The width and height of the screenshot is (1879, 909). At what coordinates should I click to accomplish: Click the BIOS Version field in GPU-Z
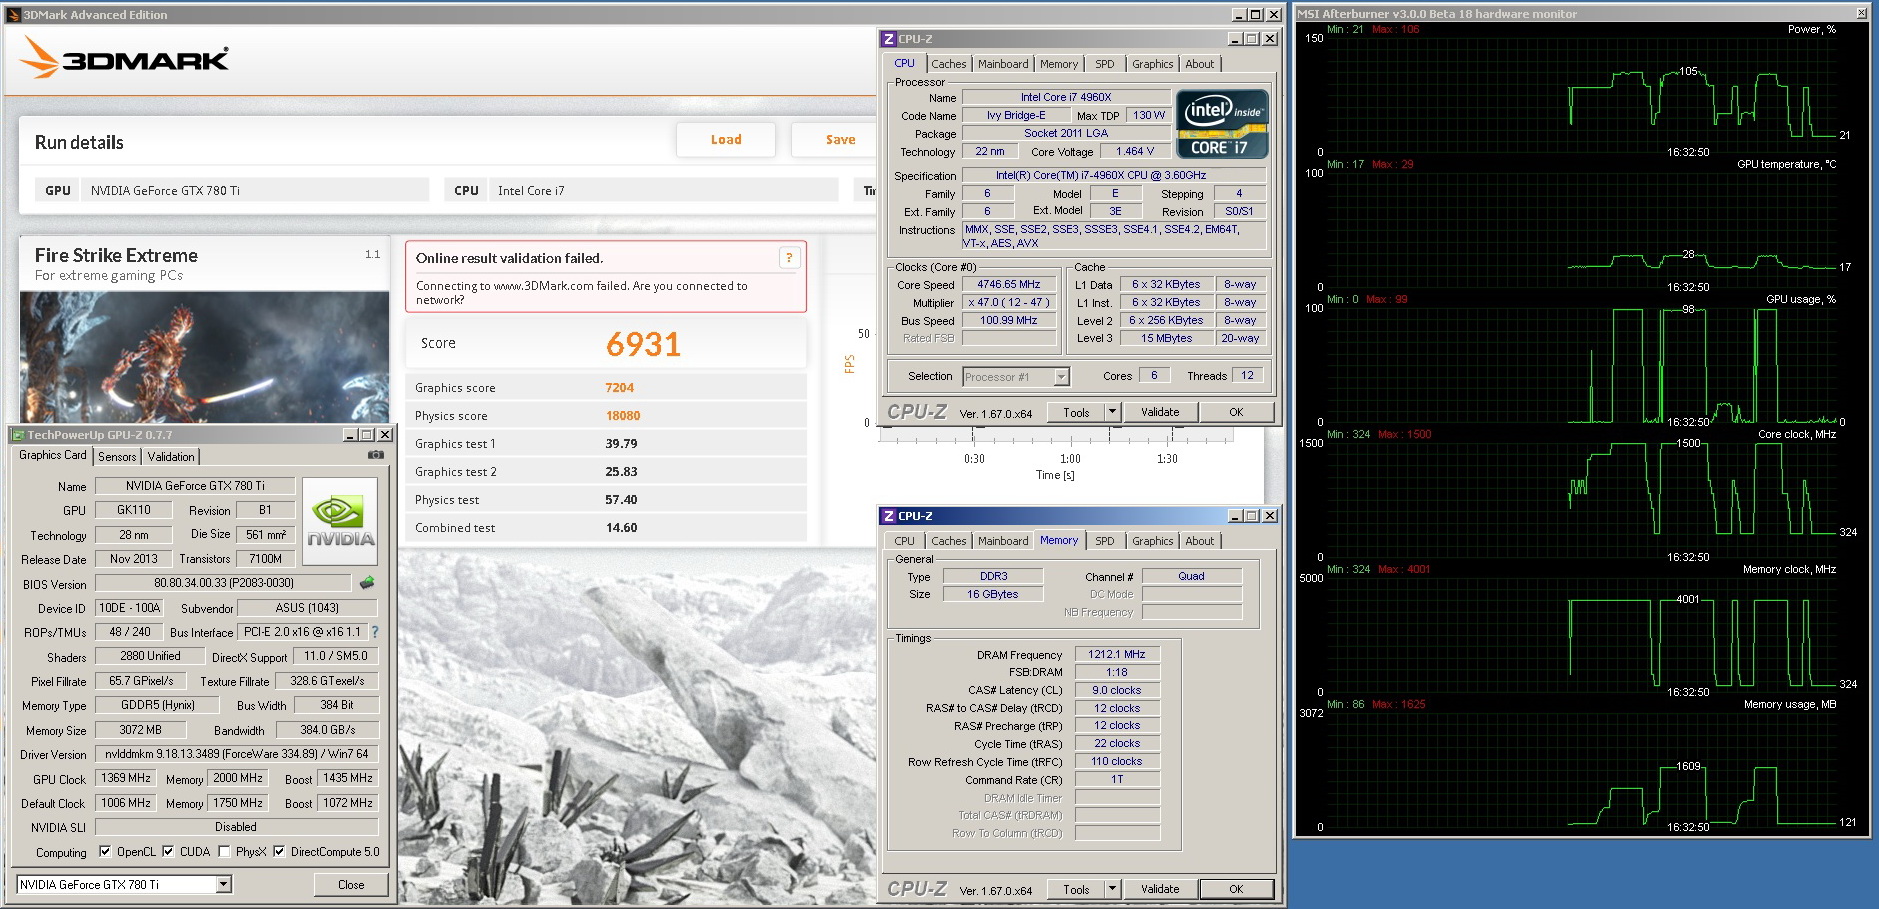pyautogui.click(x=224, y=583)
